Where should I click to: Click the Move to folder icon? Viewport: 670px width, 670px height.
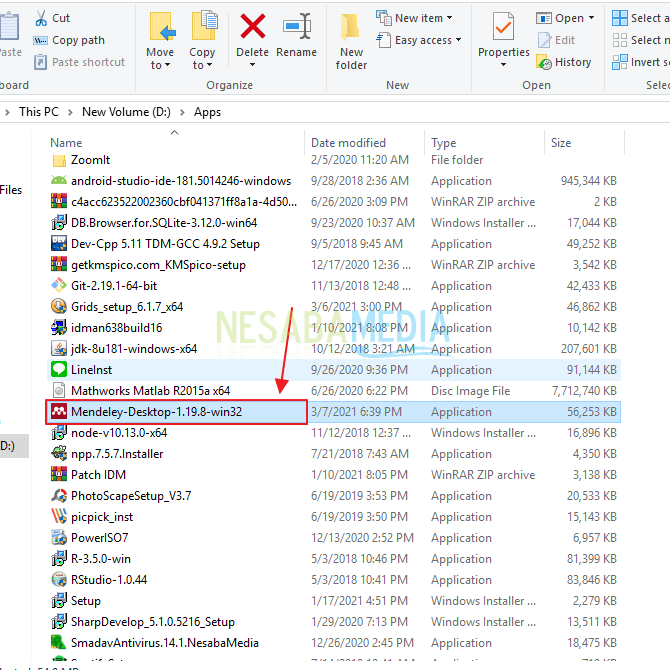point(162,27)
